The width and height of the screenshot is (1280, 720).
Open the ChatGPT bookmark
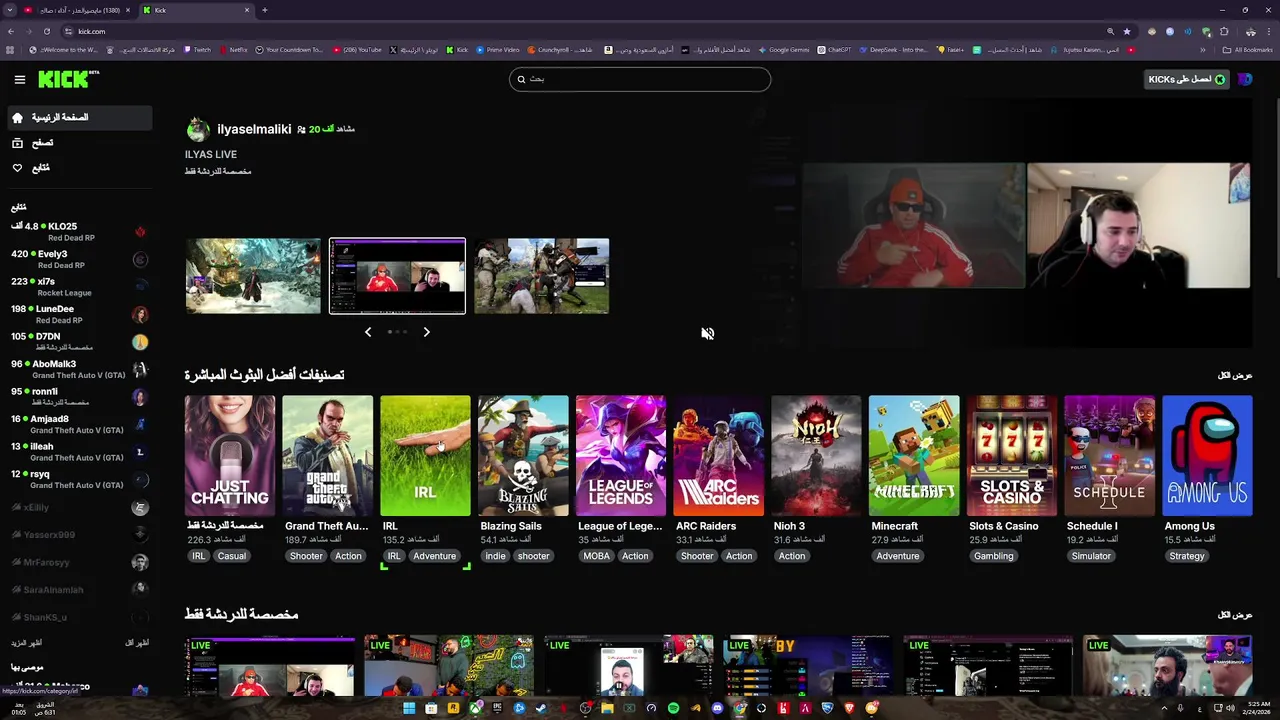point(834,49)
